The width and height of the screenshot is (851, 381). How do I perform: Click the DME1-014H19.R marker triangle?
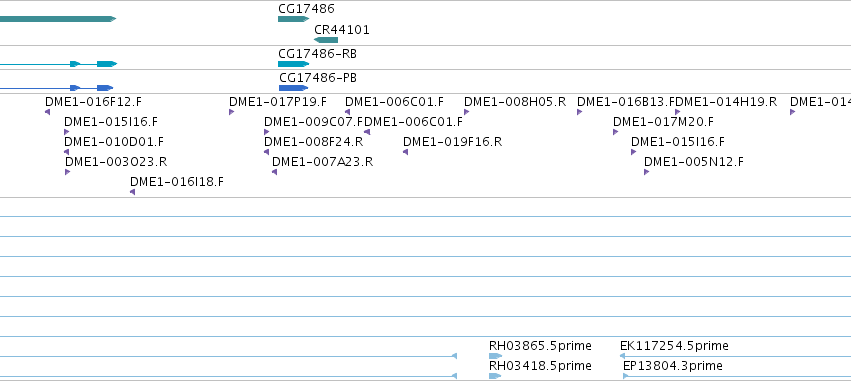677,112
